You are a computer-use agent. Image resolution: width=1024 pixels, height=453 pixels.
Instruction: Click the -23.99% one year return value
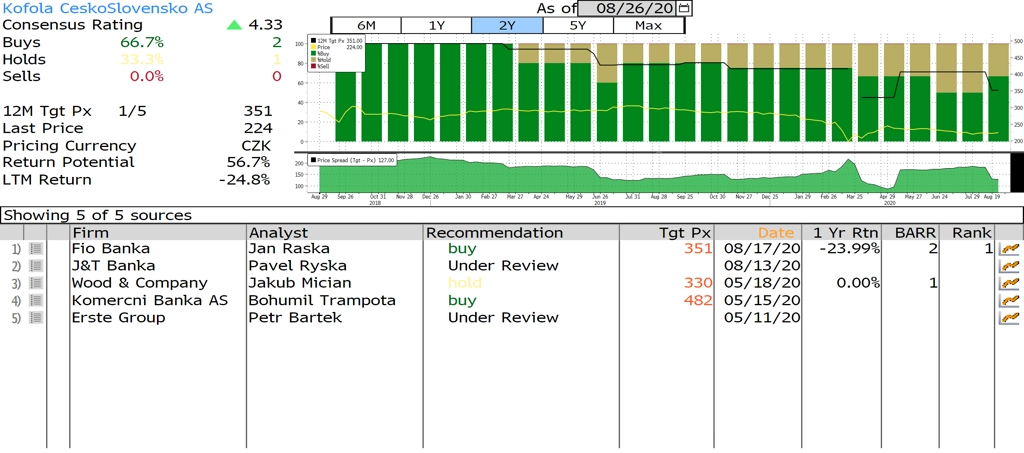[x=849, y=249]
